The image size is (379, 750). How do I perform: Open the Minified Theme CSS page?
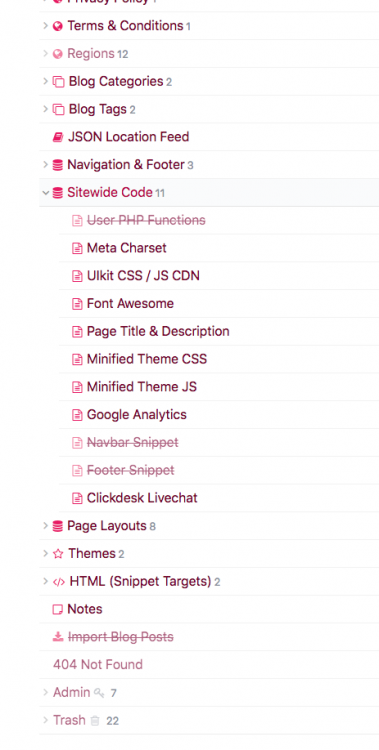147,359
